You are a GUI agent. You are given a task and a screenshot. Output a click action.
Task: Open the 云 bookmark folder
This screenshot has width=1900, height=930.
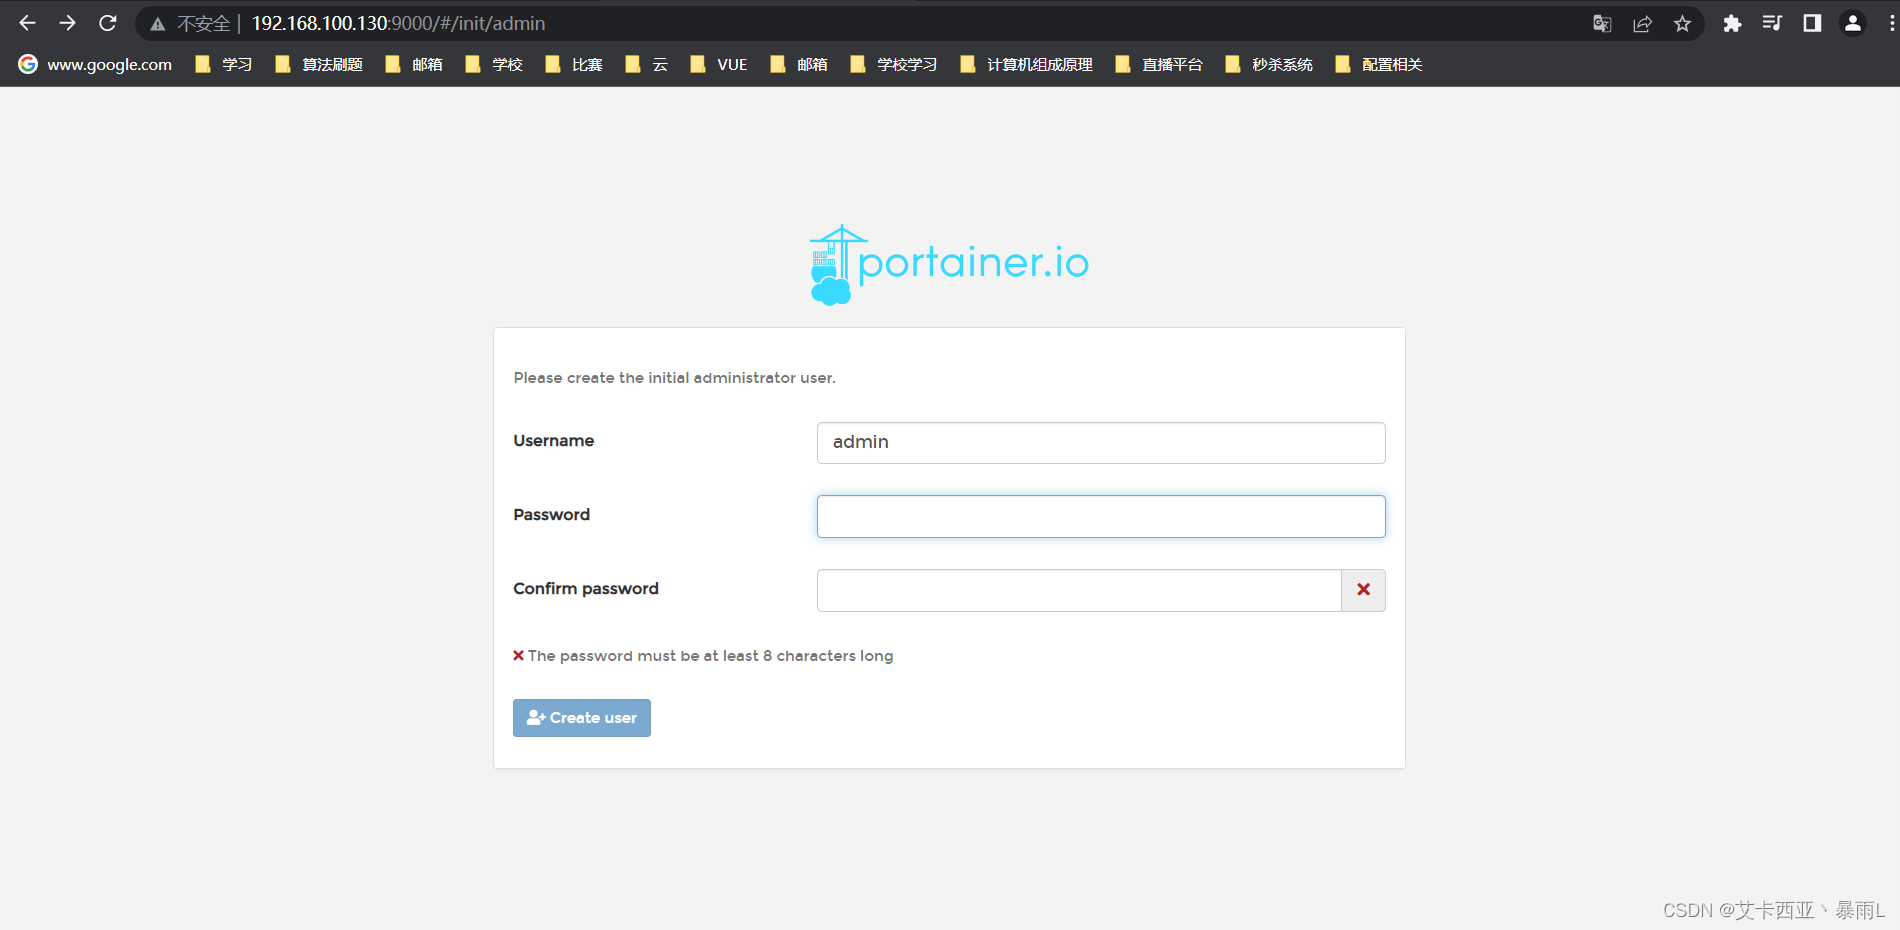point(647,64)
